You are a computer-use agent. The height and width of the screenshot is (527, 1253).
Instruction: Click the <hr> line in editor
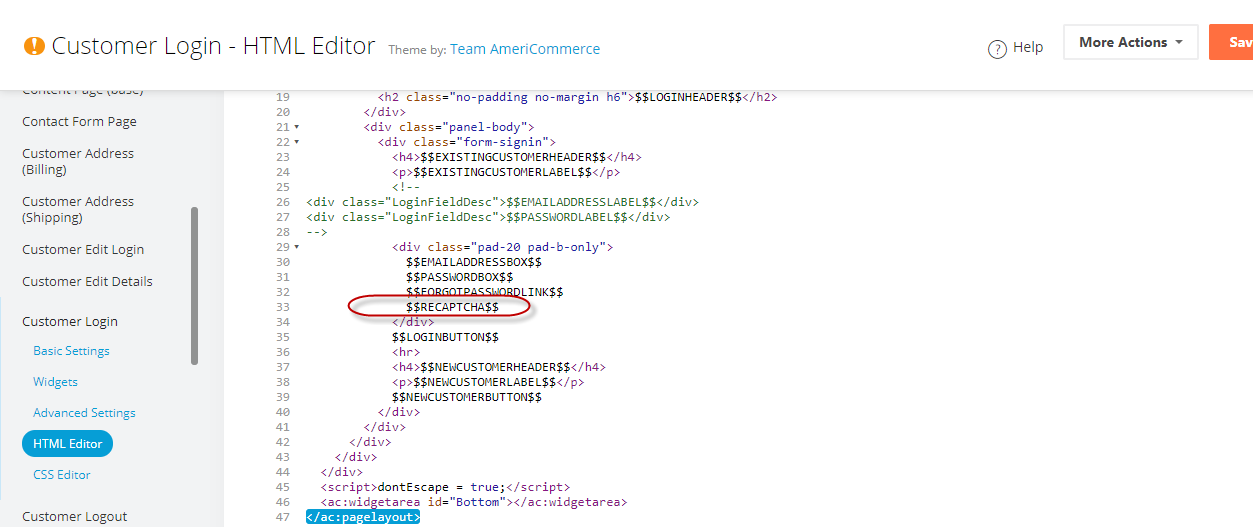coord(406,352)
